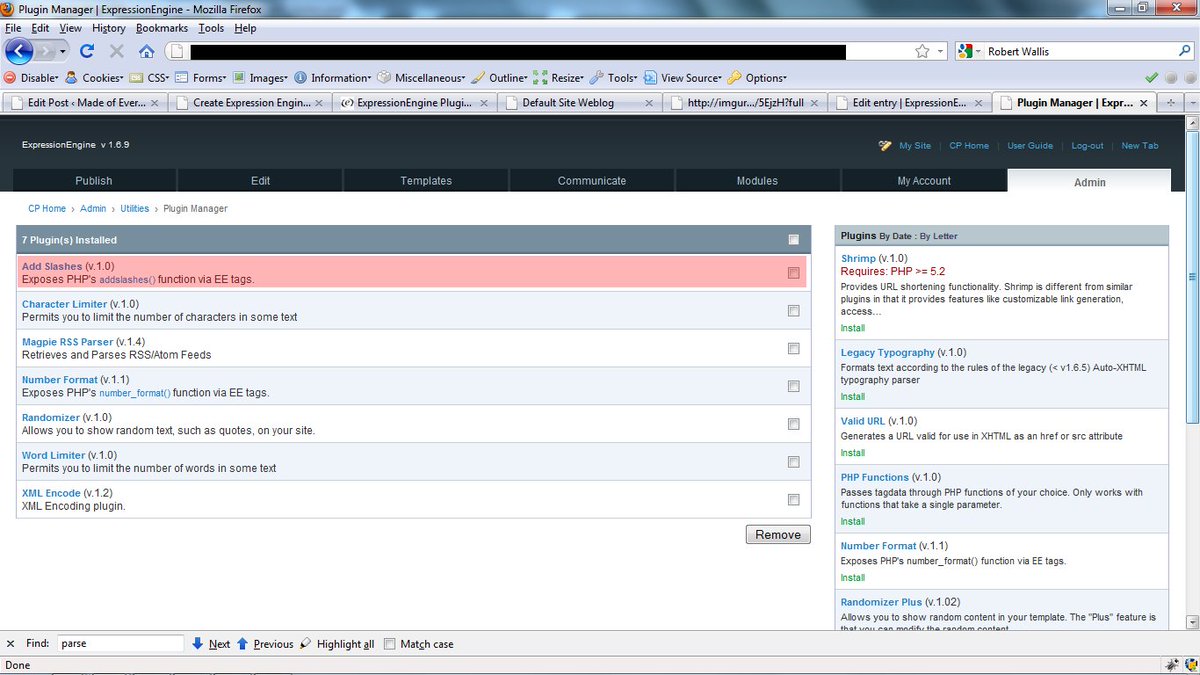Screen dimensions: 1200x675
Task: Open the Options developer toolbar menu
Action: pyautogui.click(x=758, y=77)
